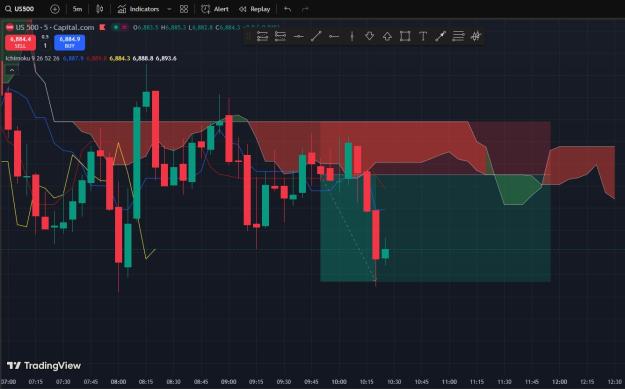Redo the last chart action

coord(305,9)
